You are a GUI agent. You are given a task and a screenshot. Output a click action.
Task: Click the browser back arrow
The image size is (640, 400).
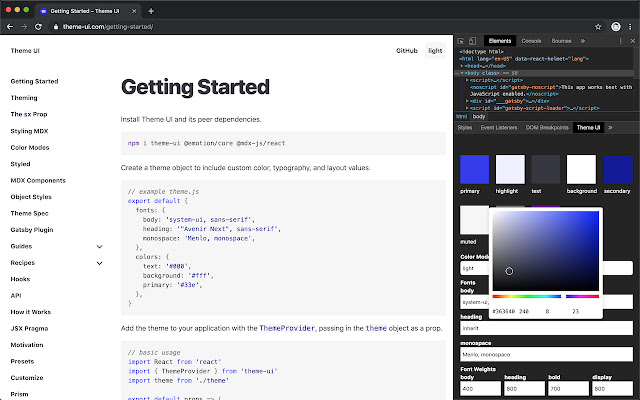pos(10,27)
